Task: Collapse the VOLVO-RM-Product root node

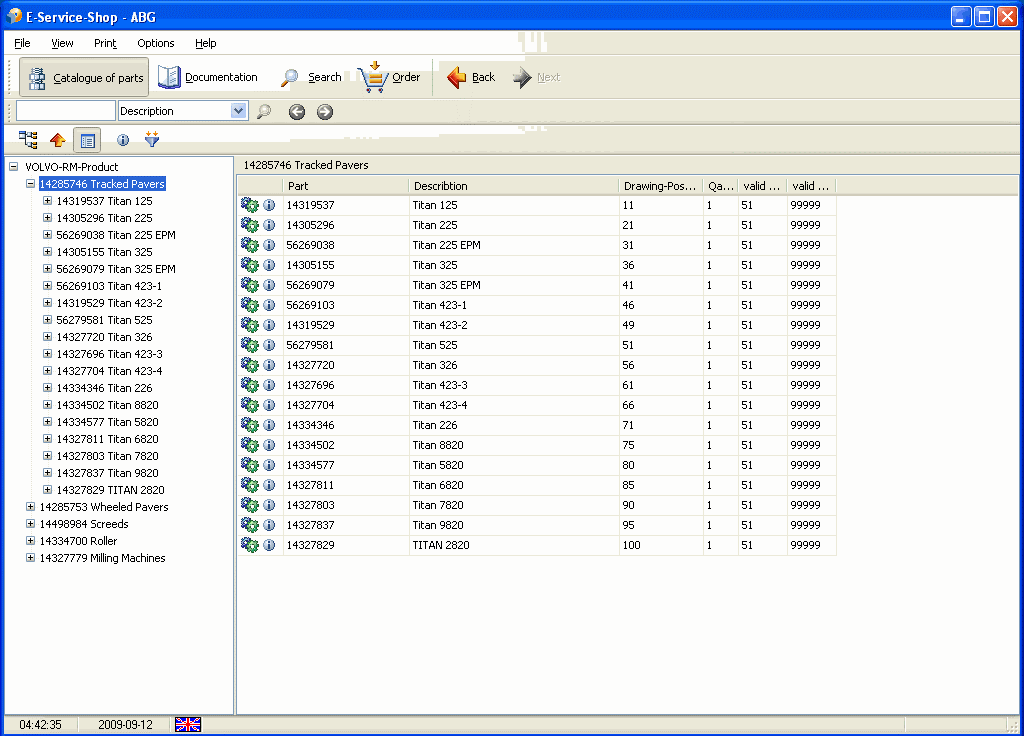Action: click(14, 167)
